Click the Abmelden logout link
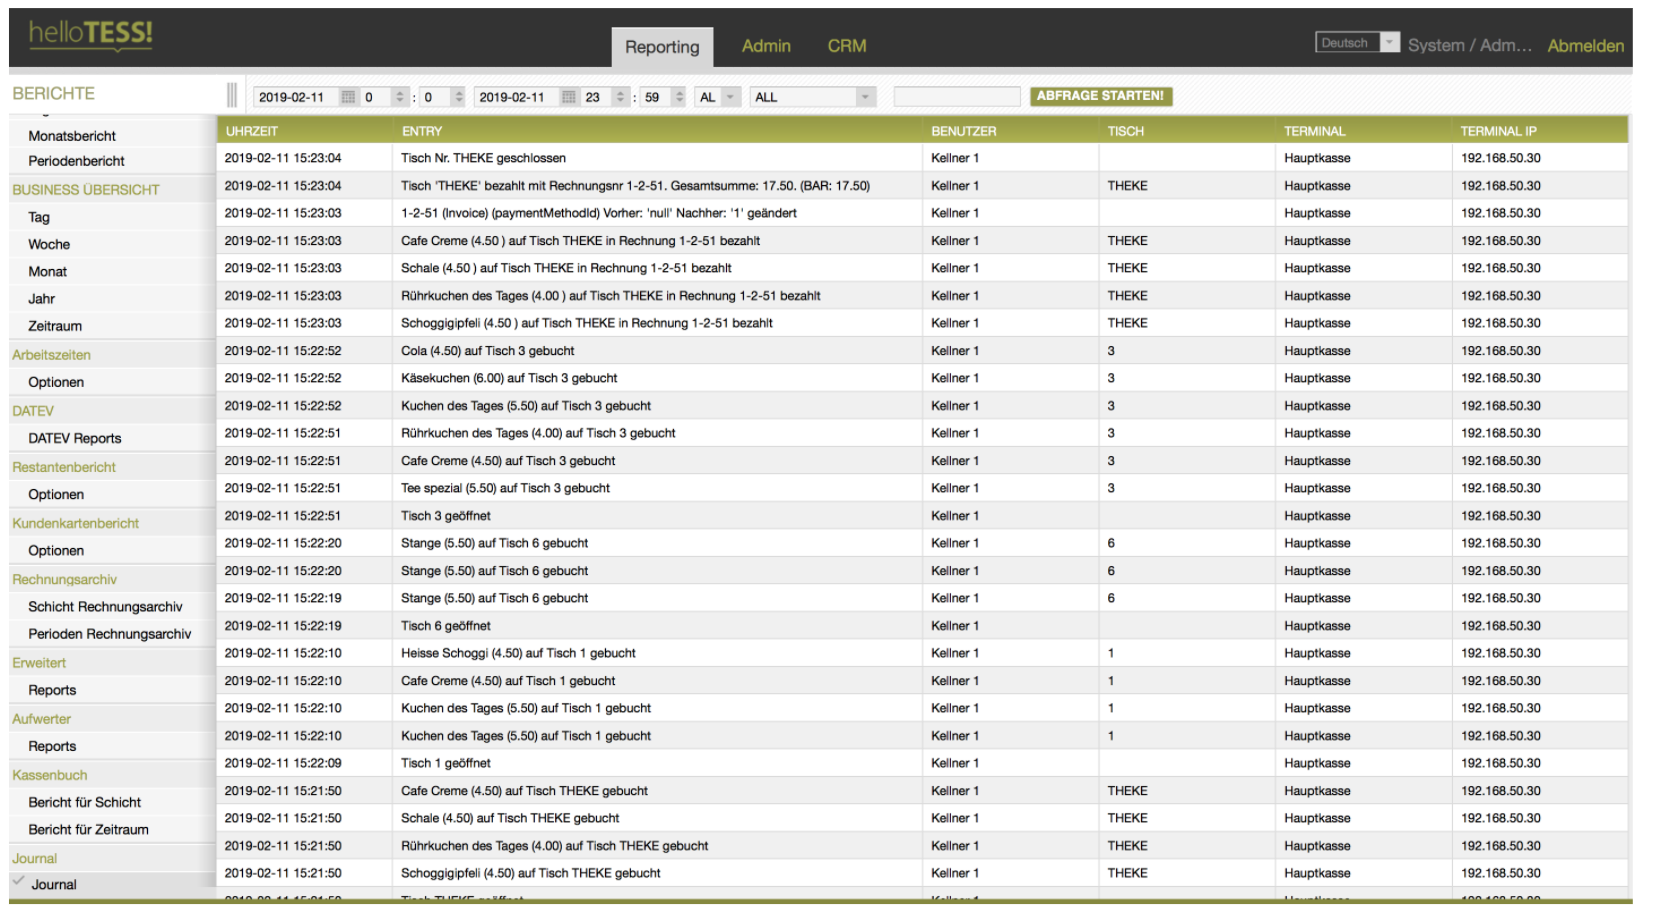Image resolution: width=1663 pixels, height=918 pixels. coord(1585,46)
